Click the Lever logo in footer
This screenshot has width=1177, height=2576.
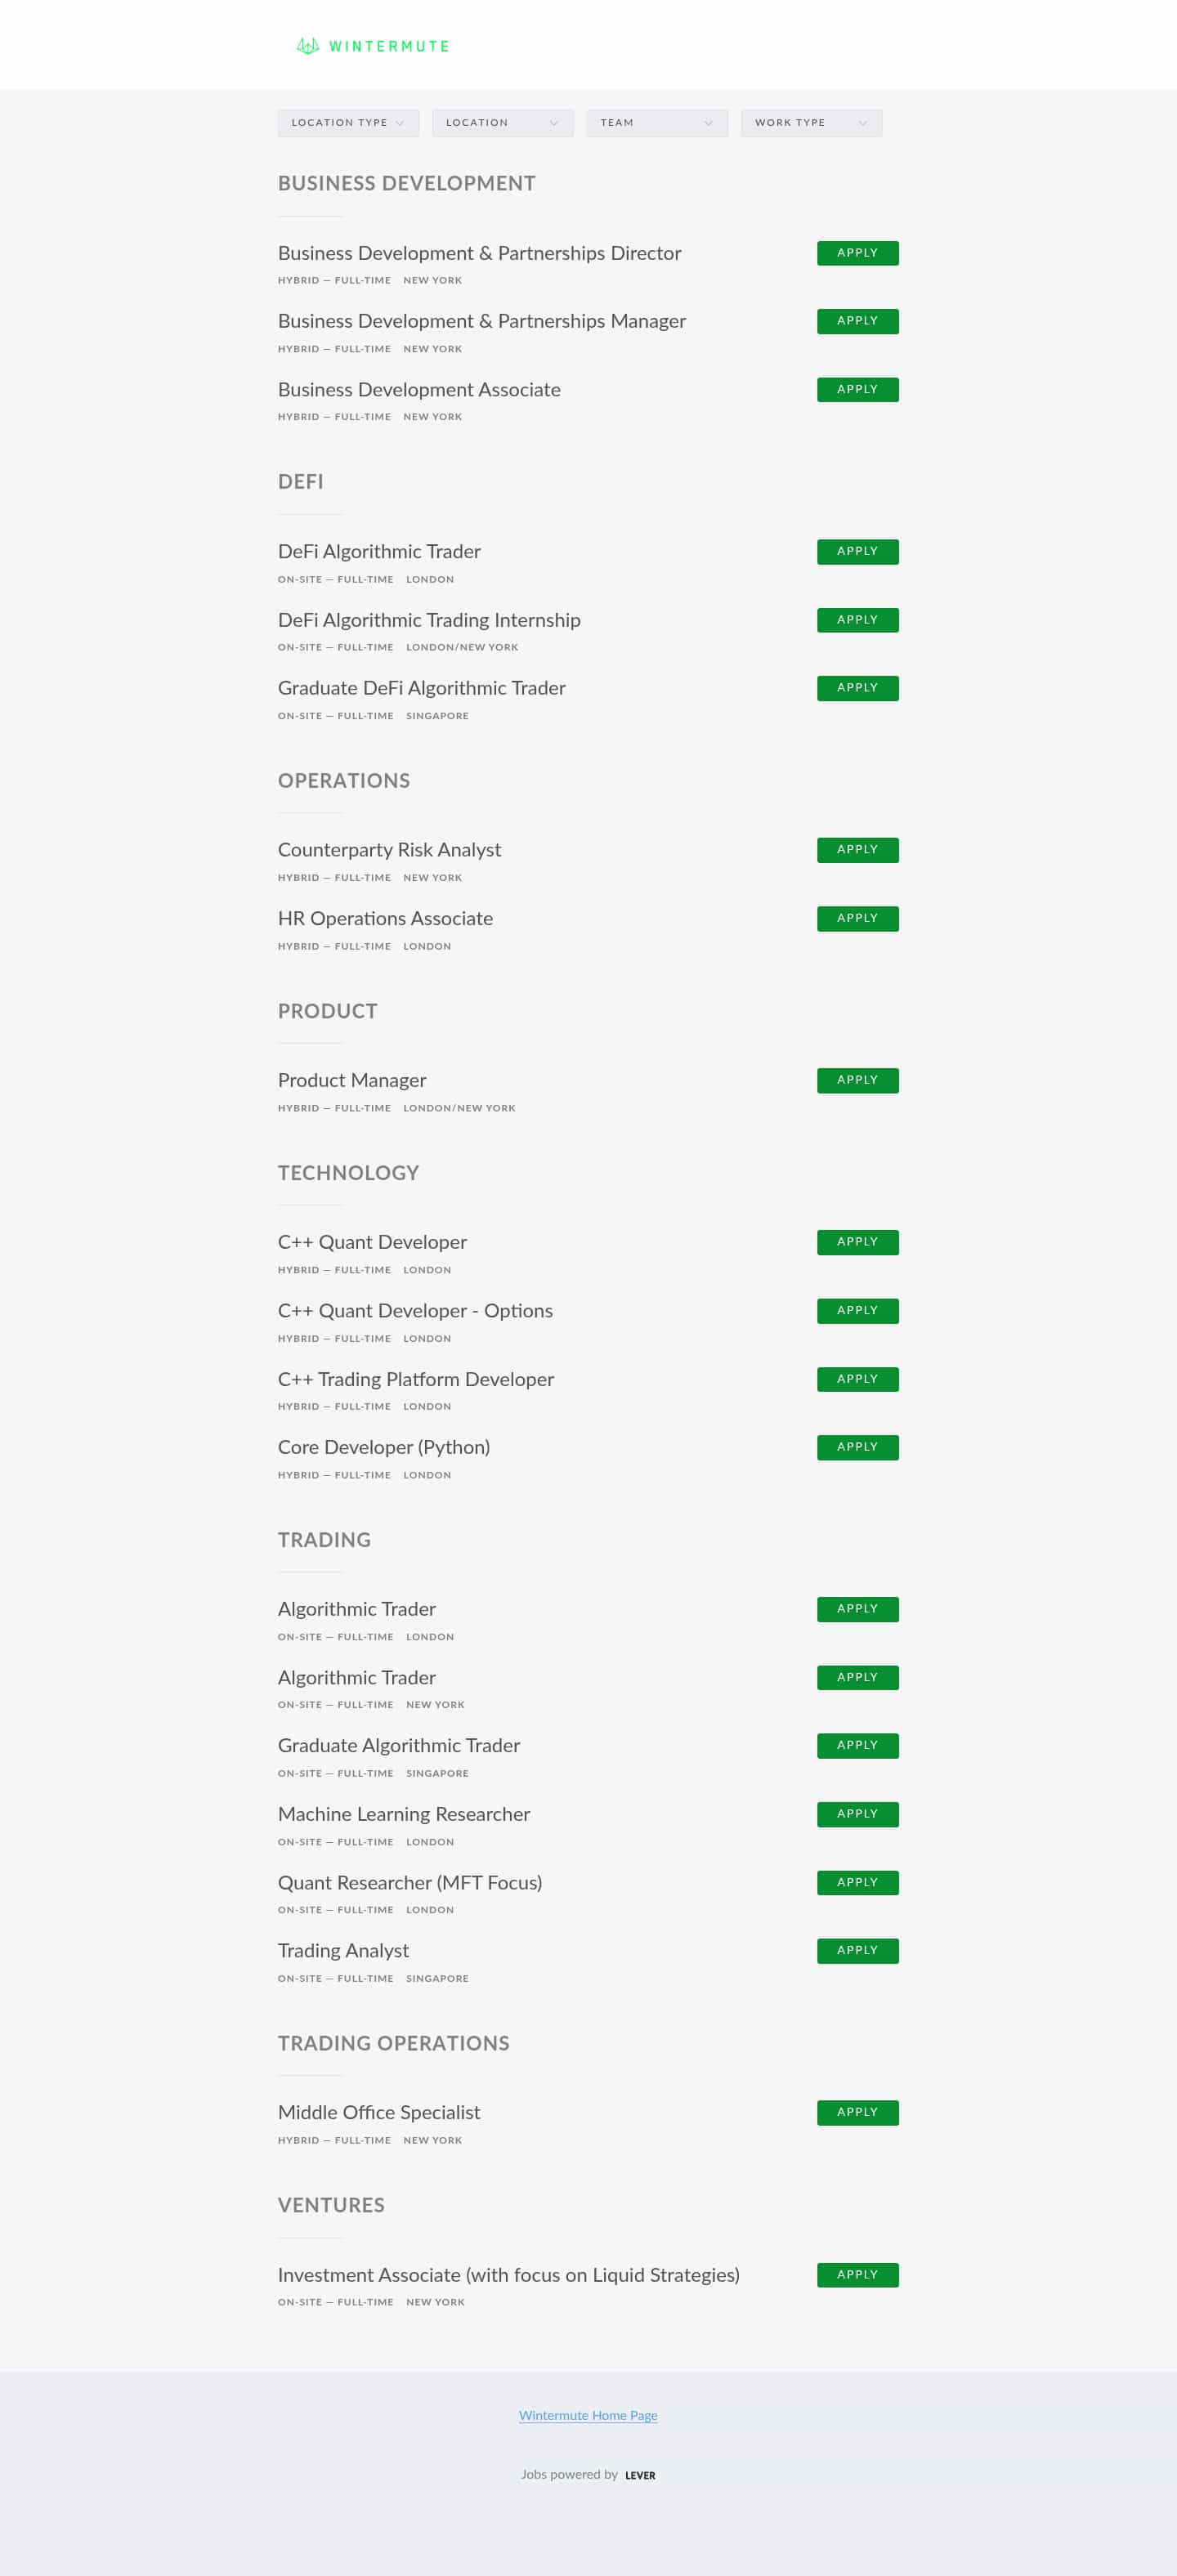(640, 2475)
